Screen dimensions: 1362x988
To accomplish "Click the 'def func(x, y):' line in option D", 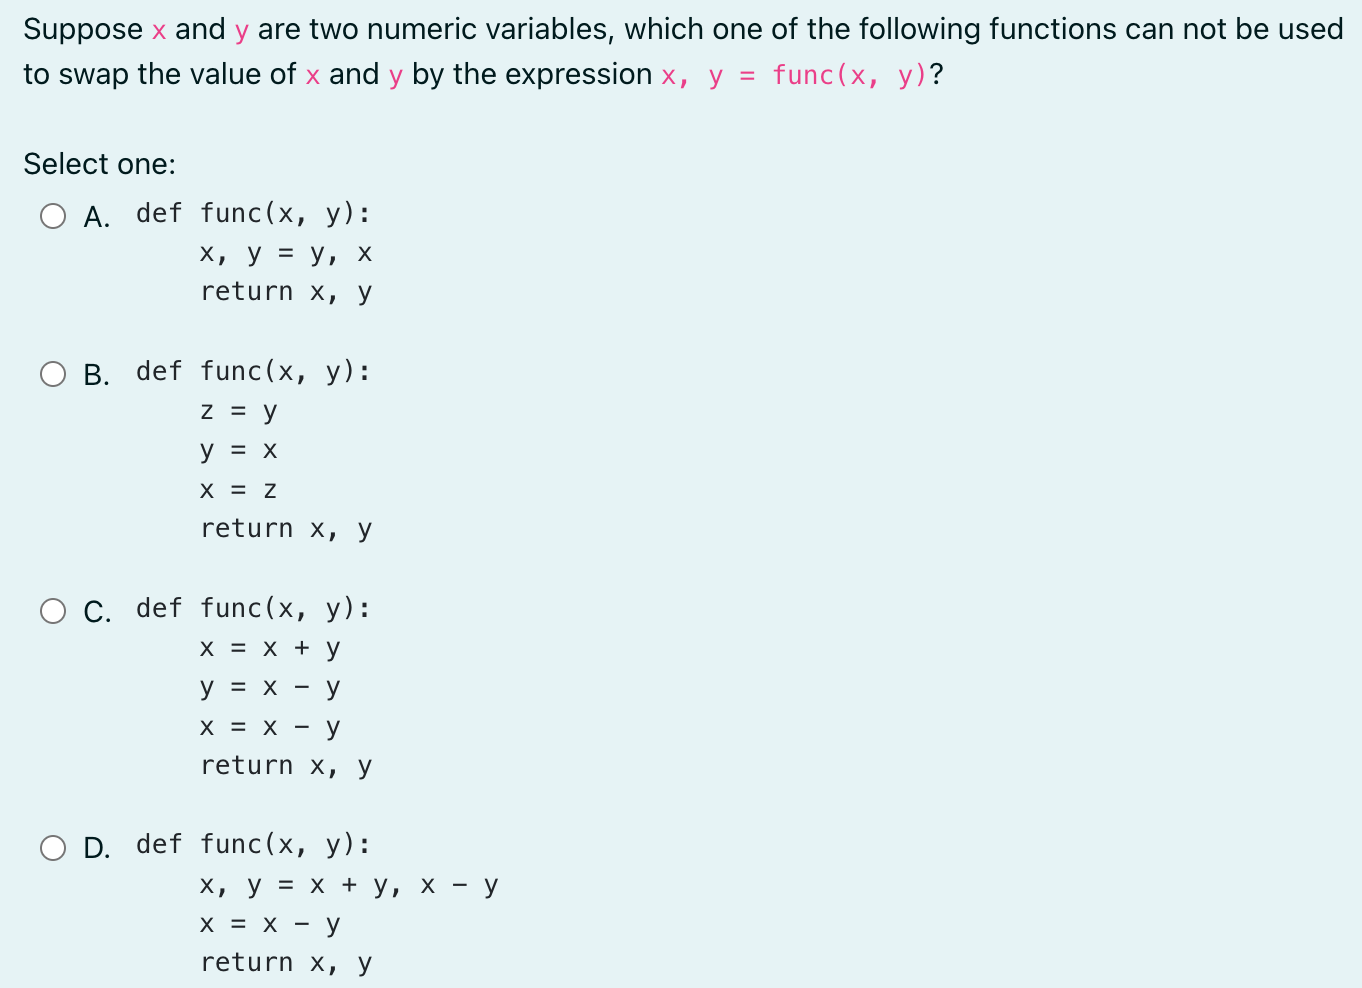I will click(x=252, y=844).
